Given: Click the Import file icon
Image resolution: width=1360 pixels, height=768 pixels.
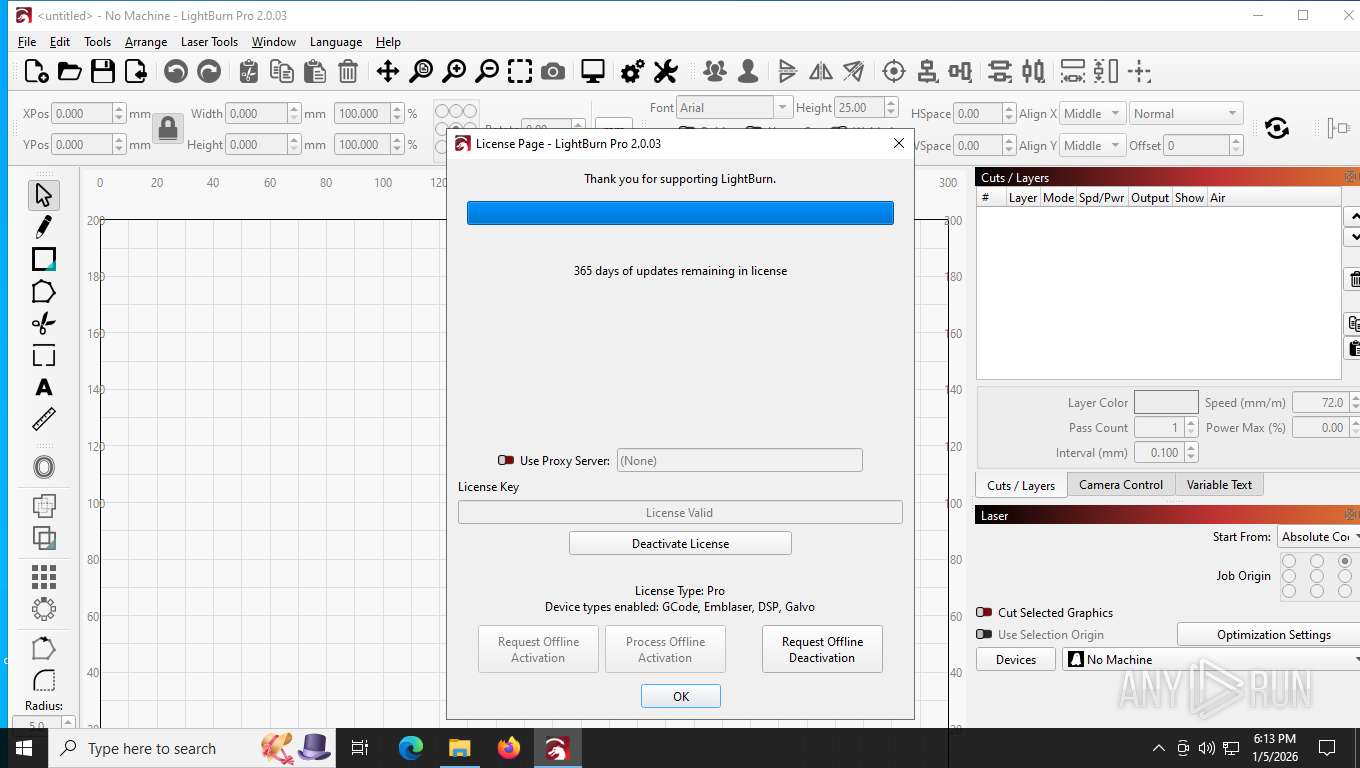Looking at the screenshot, I should click(x=135, y=71).
